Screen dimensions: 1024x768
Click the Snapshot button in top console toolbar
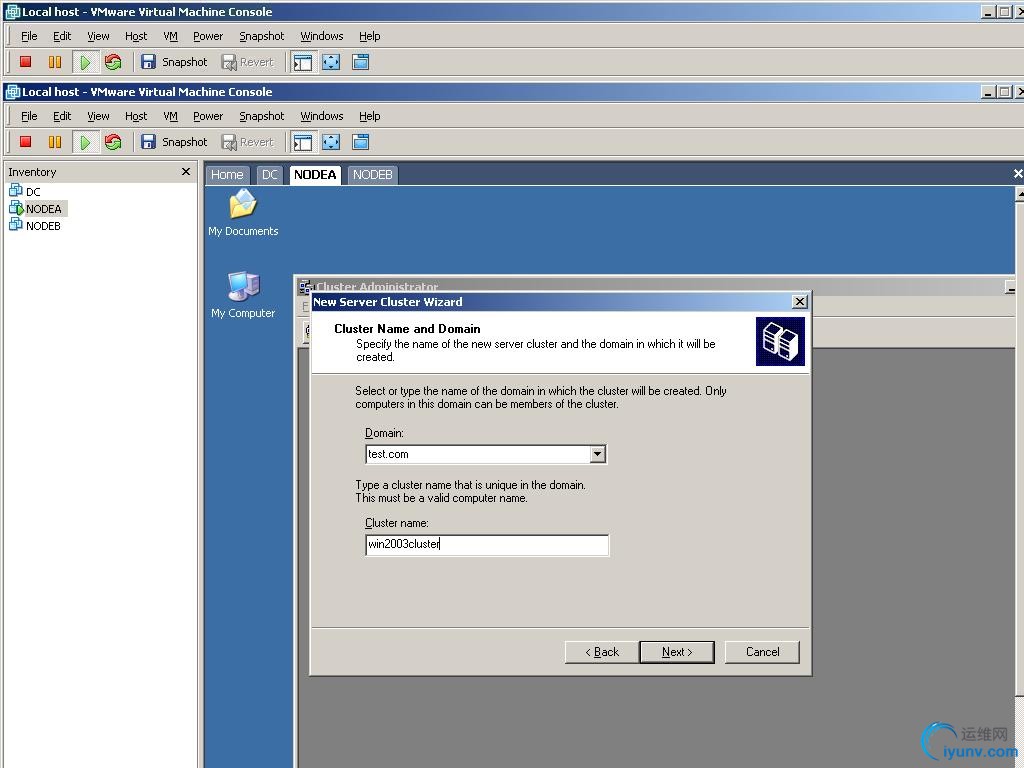(174, 62)
